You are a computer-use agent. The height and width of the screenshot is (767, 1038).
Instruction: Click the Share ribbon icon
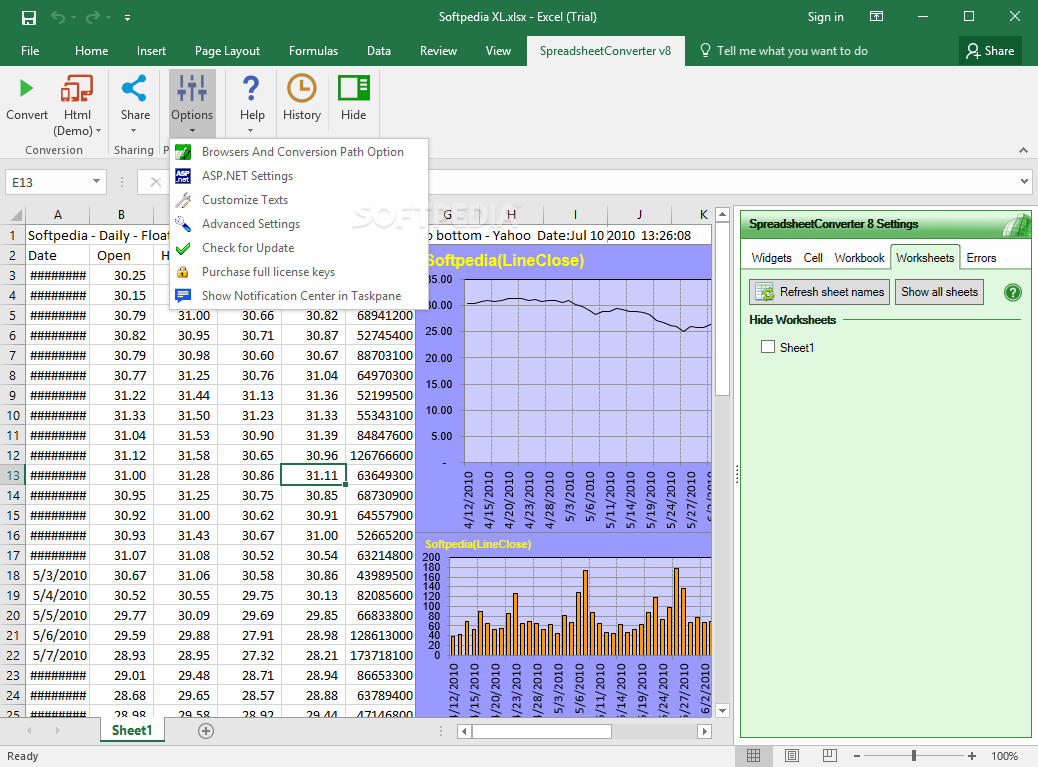[x=134, y=88]
